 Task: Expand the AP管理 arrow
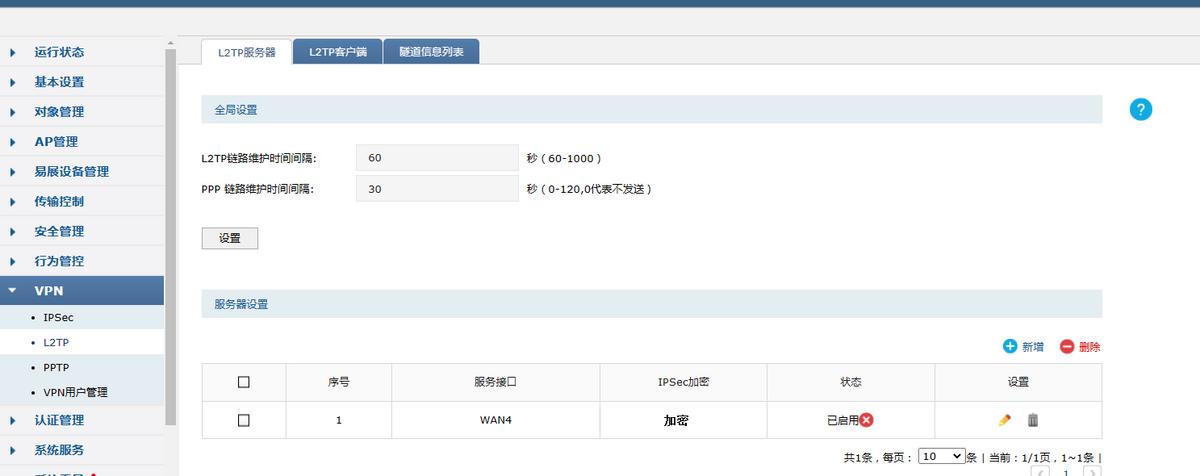pos(13,142)
